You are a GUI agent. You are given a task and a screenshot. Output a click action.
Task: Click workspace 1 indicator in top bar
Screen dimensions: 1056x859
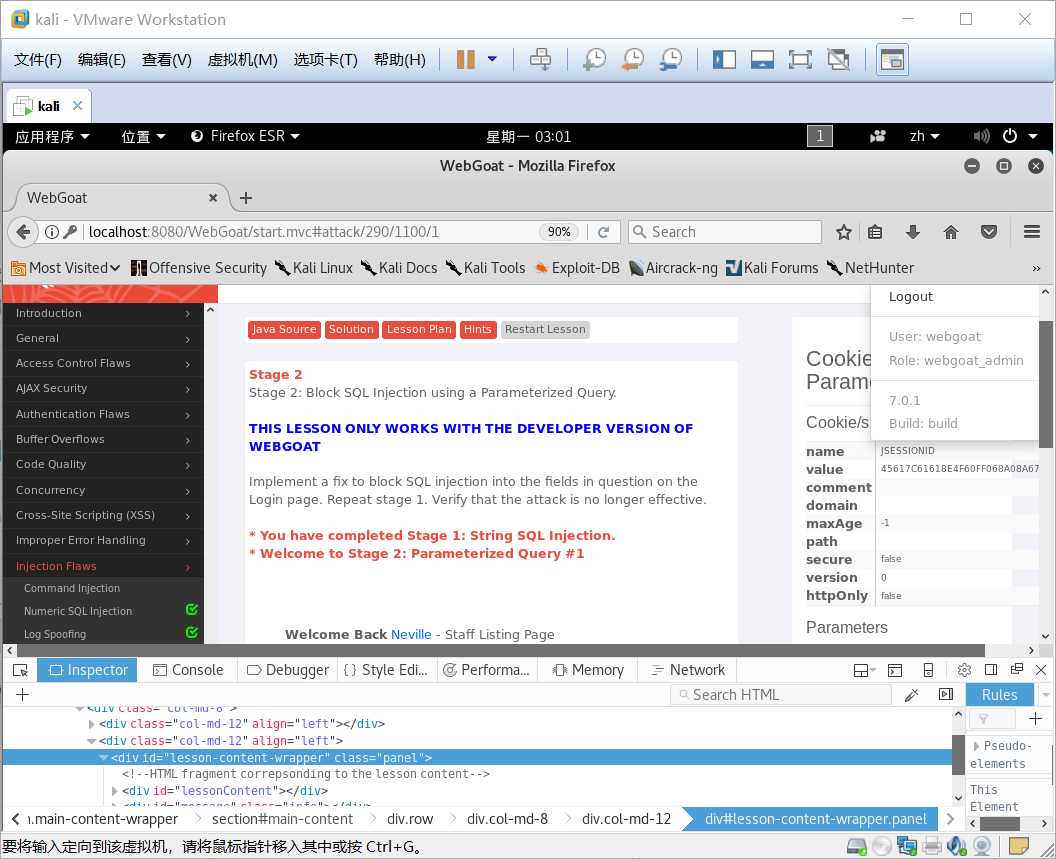pyautogui.click(x=820, y=136)
